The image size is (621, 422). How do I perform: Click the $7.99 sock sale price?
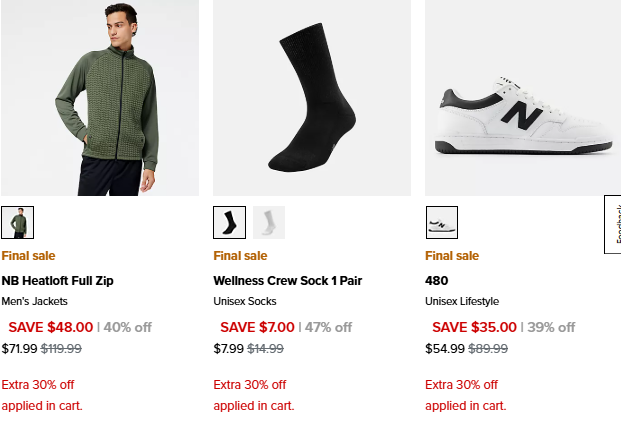point(228,349)
